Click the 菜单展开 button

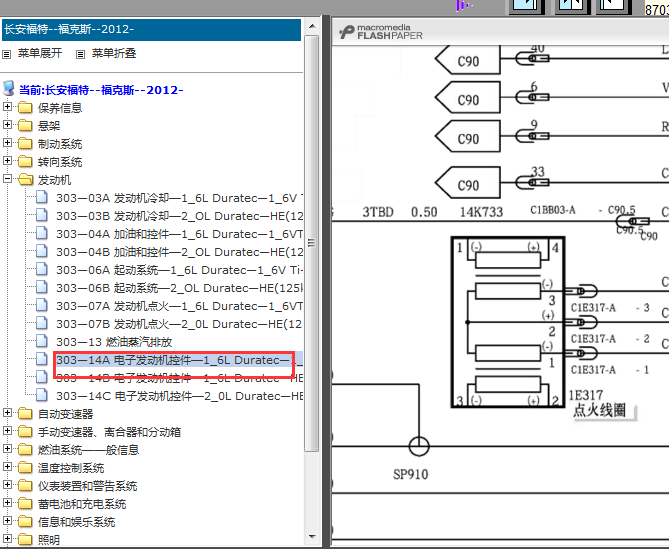[40, 53]
